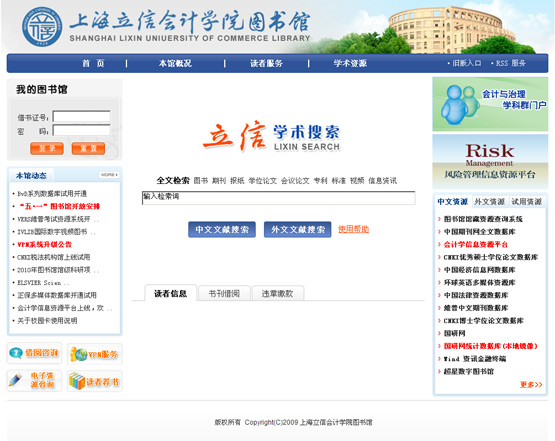Click 外文文献搜索 button

tap(298, 230)
